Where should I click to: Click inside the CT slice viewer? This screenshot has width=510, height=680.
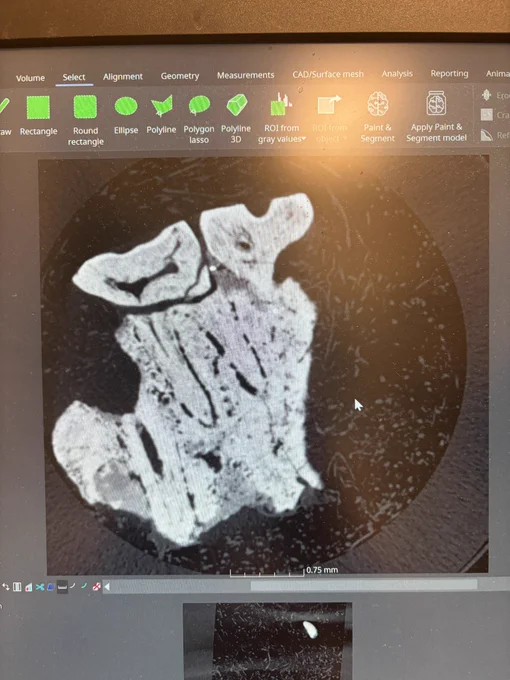click(264, 364)
